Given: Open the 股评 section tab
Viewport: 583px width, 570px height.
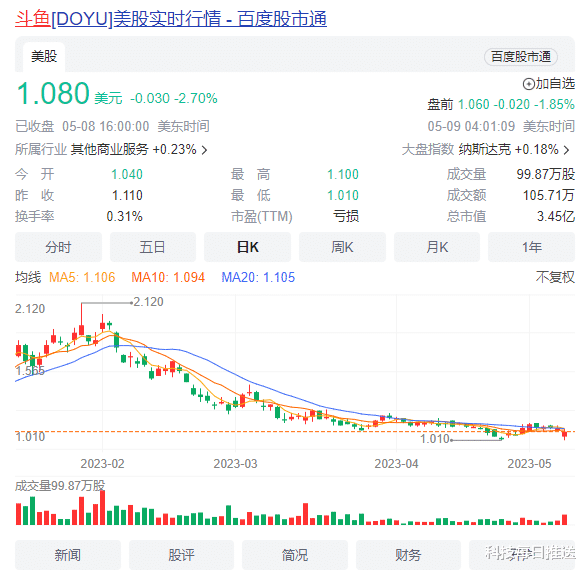Looking at the screenshot, I should coord(181,555).
